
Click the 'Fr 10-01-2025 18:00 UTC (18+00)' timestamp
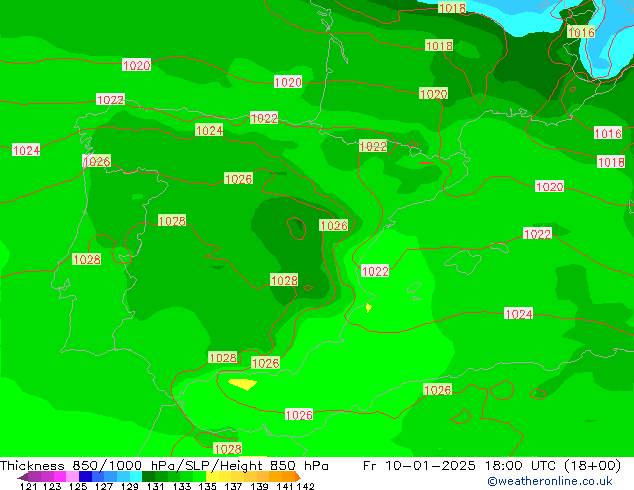pos(492,465)
